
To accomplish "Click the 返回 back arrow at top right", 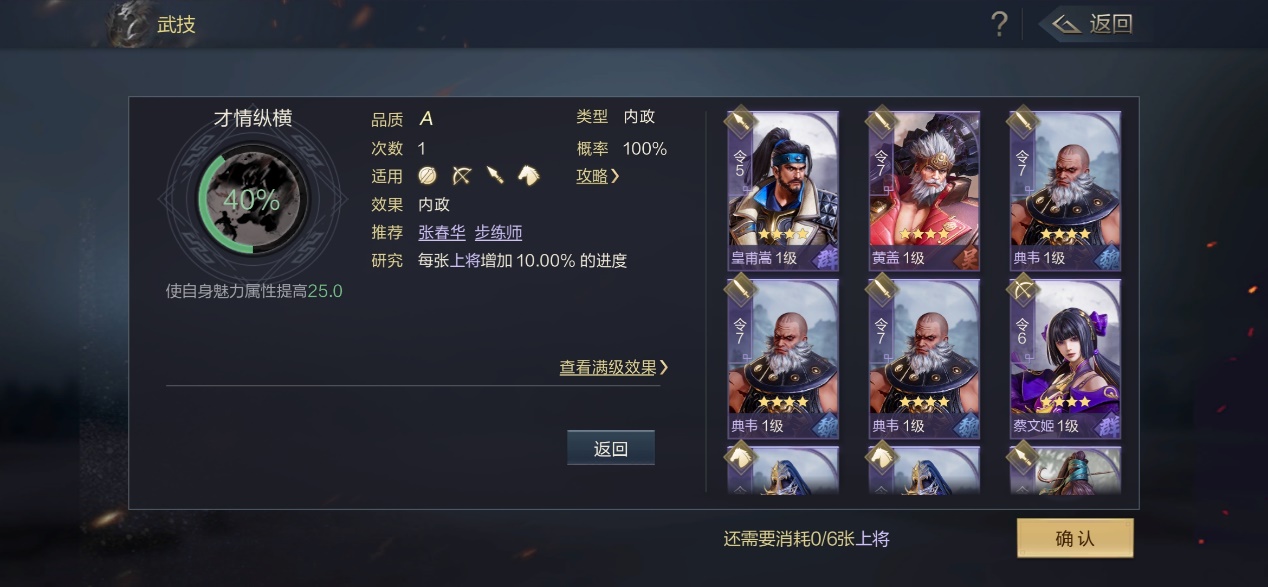I will click(x=1092, y=24).
